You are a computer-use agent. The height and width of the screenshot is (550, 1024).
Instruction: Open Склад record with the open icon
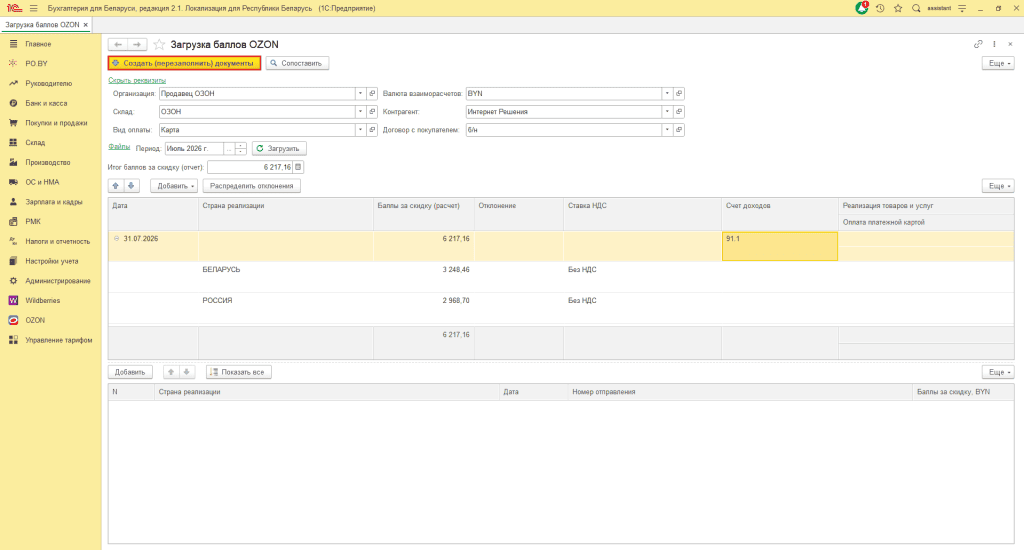372,112
